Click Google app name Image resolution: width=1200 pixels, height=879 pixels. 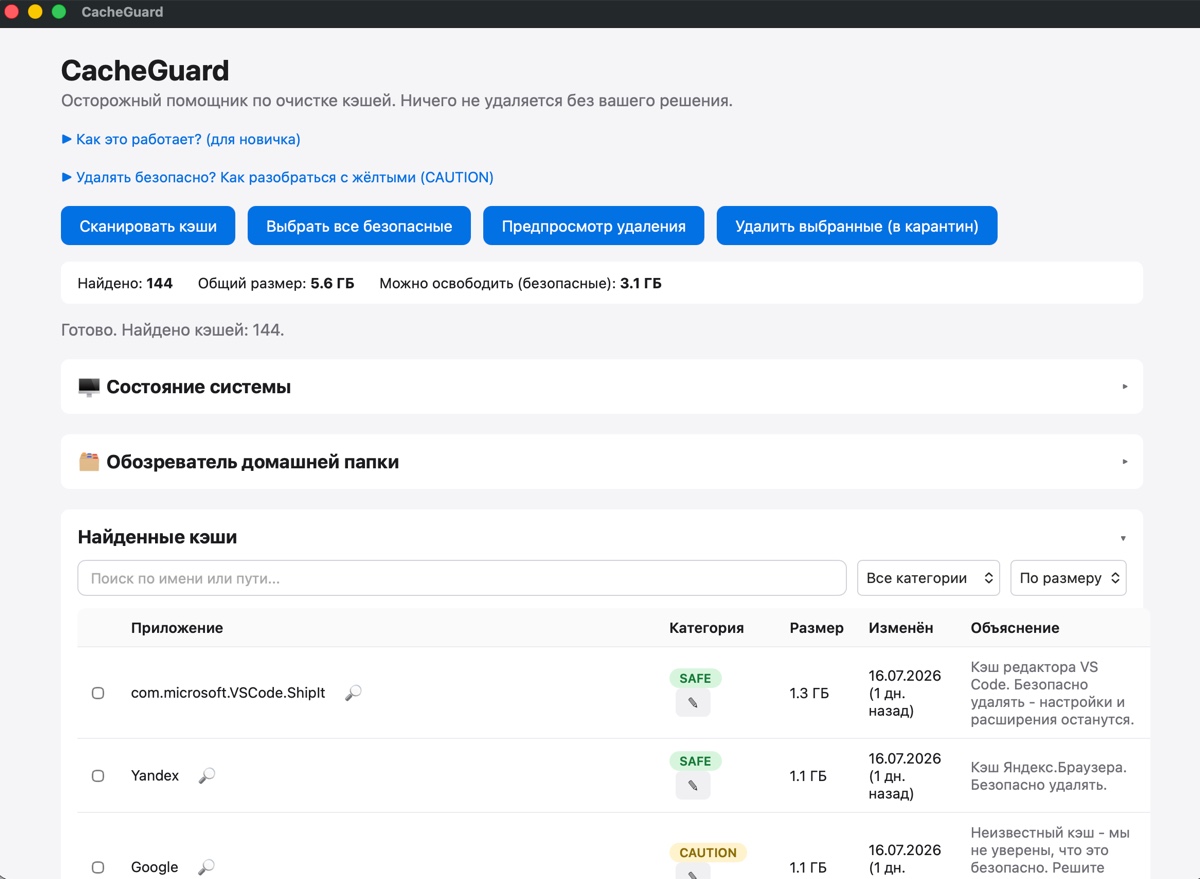[x=155, y=867]
